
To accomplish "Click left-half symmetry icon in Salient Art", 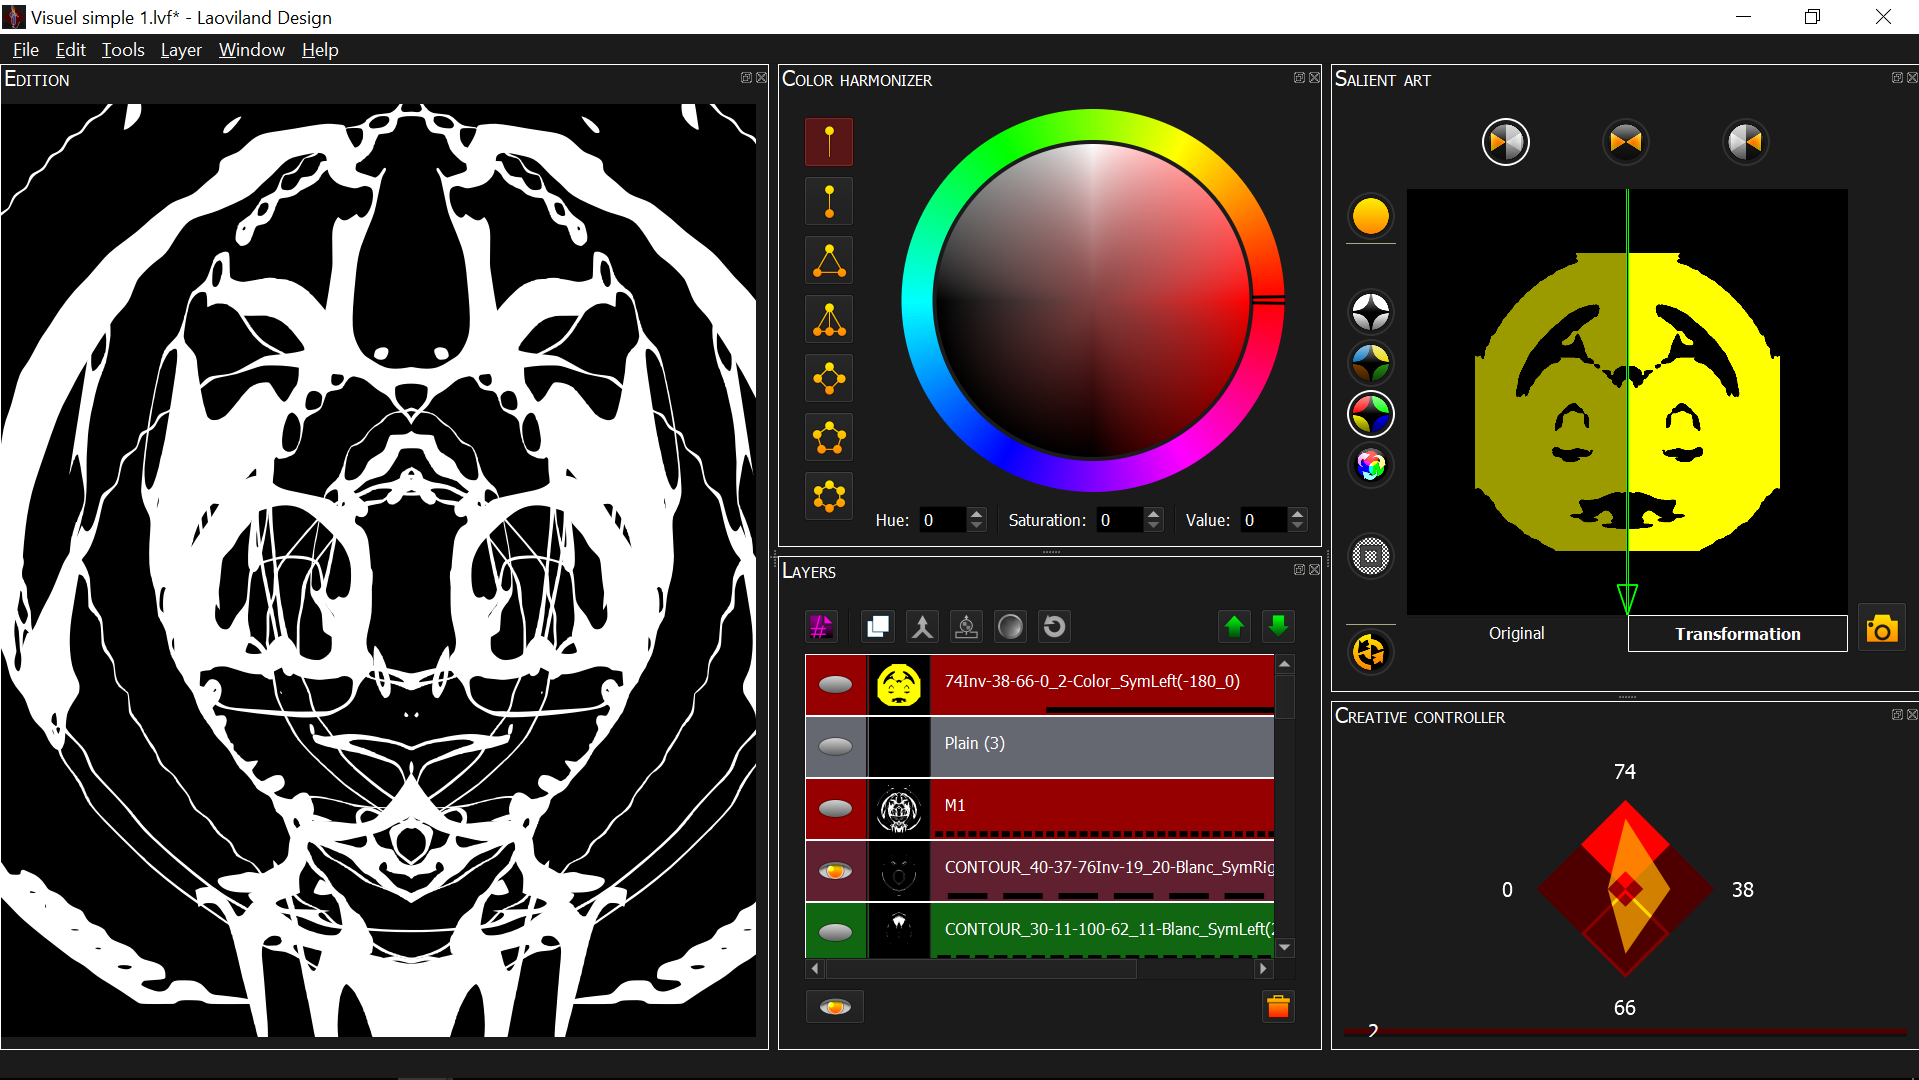I will pos(1505,142).
